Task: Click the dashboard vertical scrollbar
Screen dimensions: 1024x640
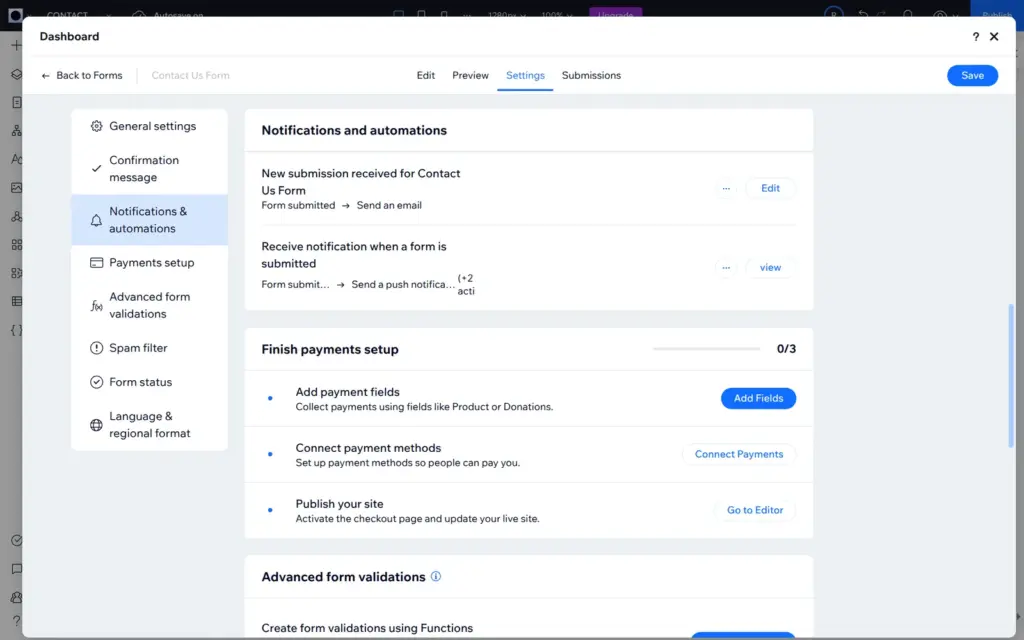Action: point(1011,376)
